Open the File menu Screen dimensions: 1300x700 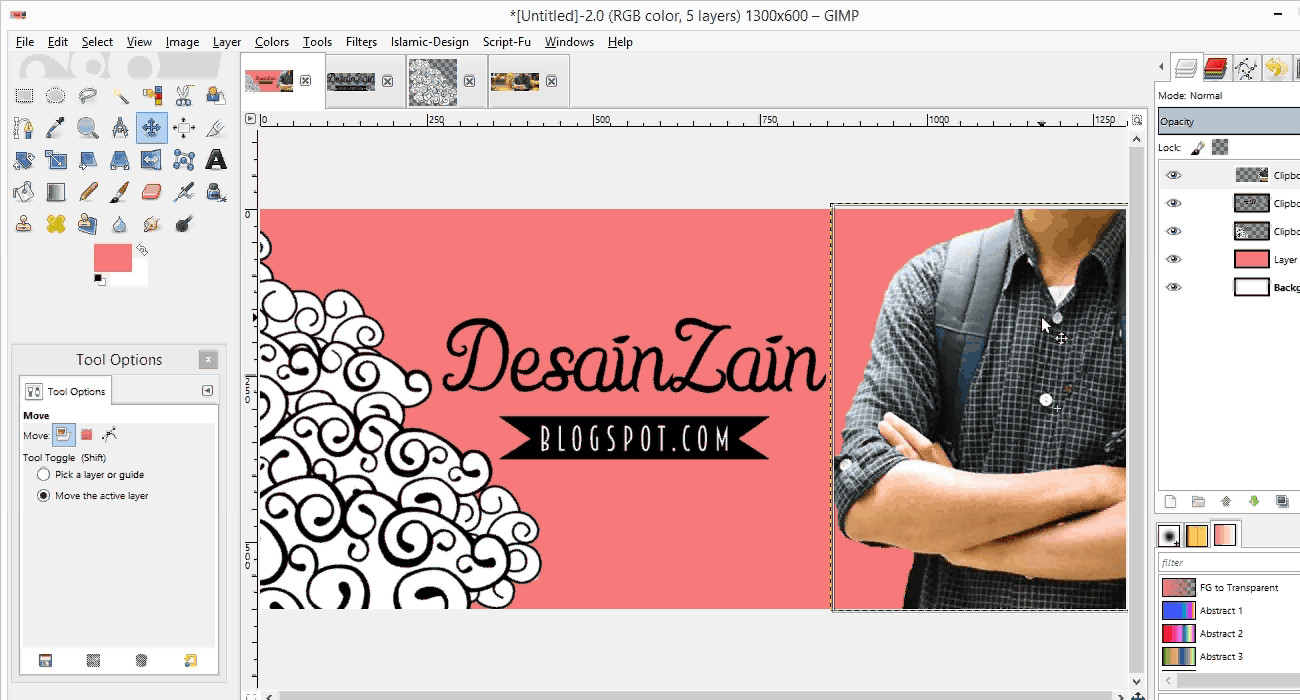[x=25, y=42]
